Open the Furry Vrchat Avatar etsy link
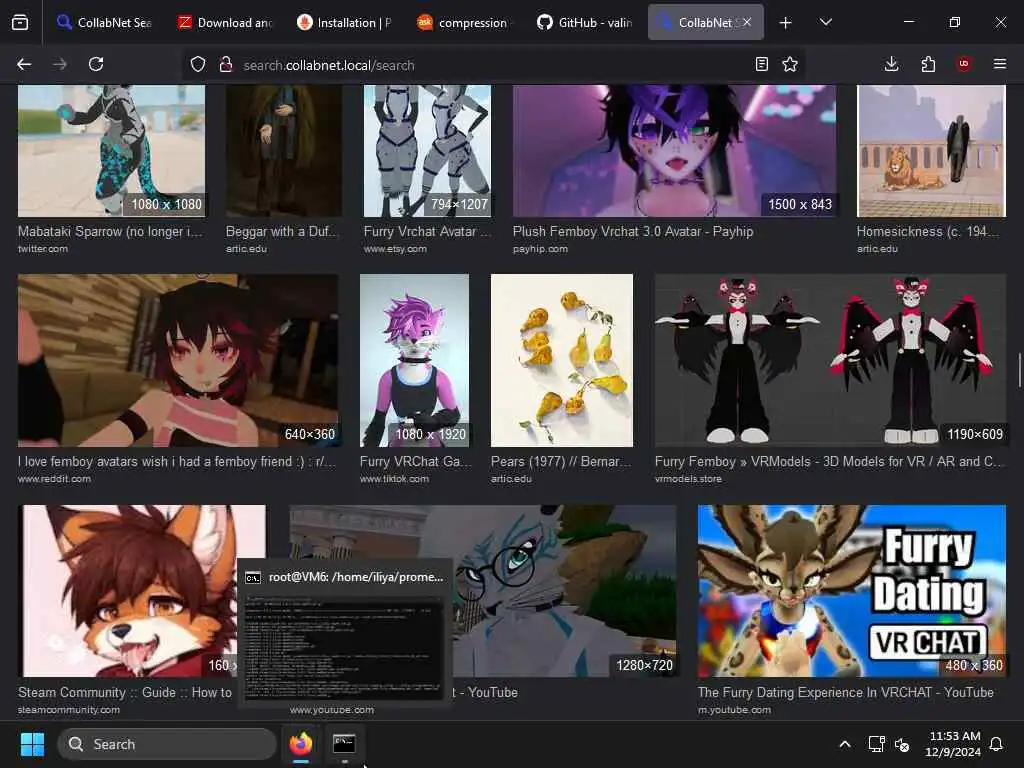 pyautogui.click(x=428, y=231)
